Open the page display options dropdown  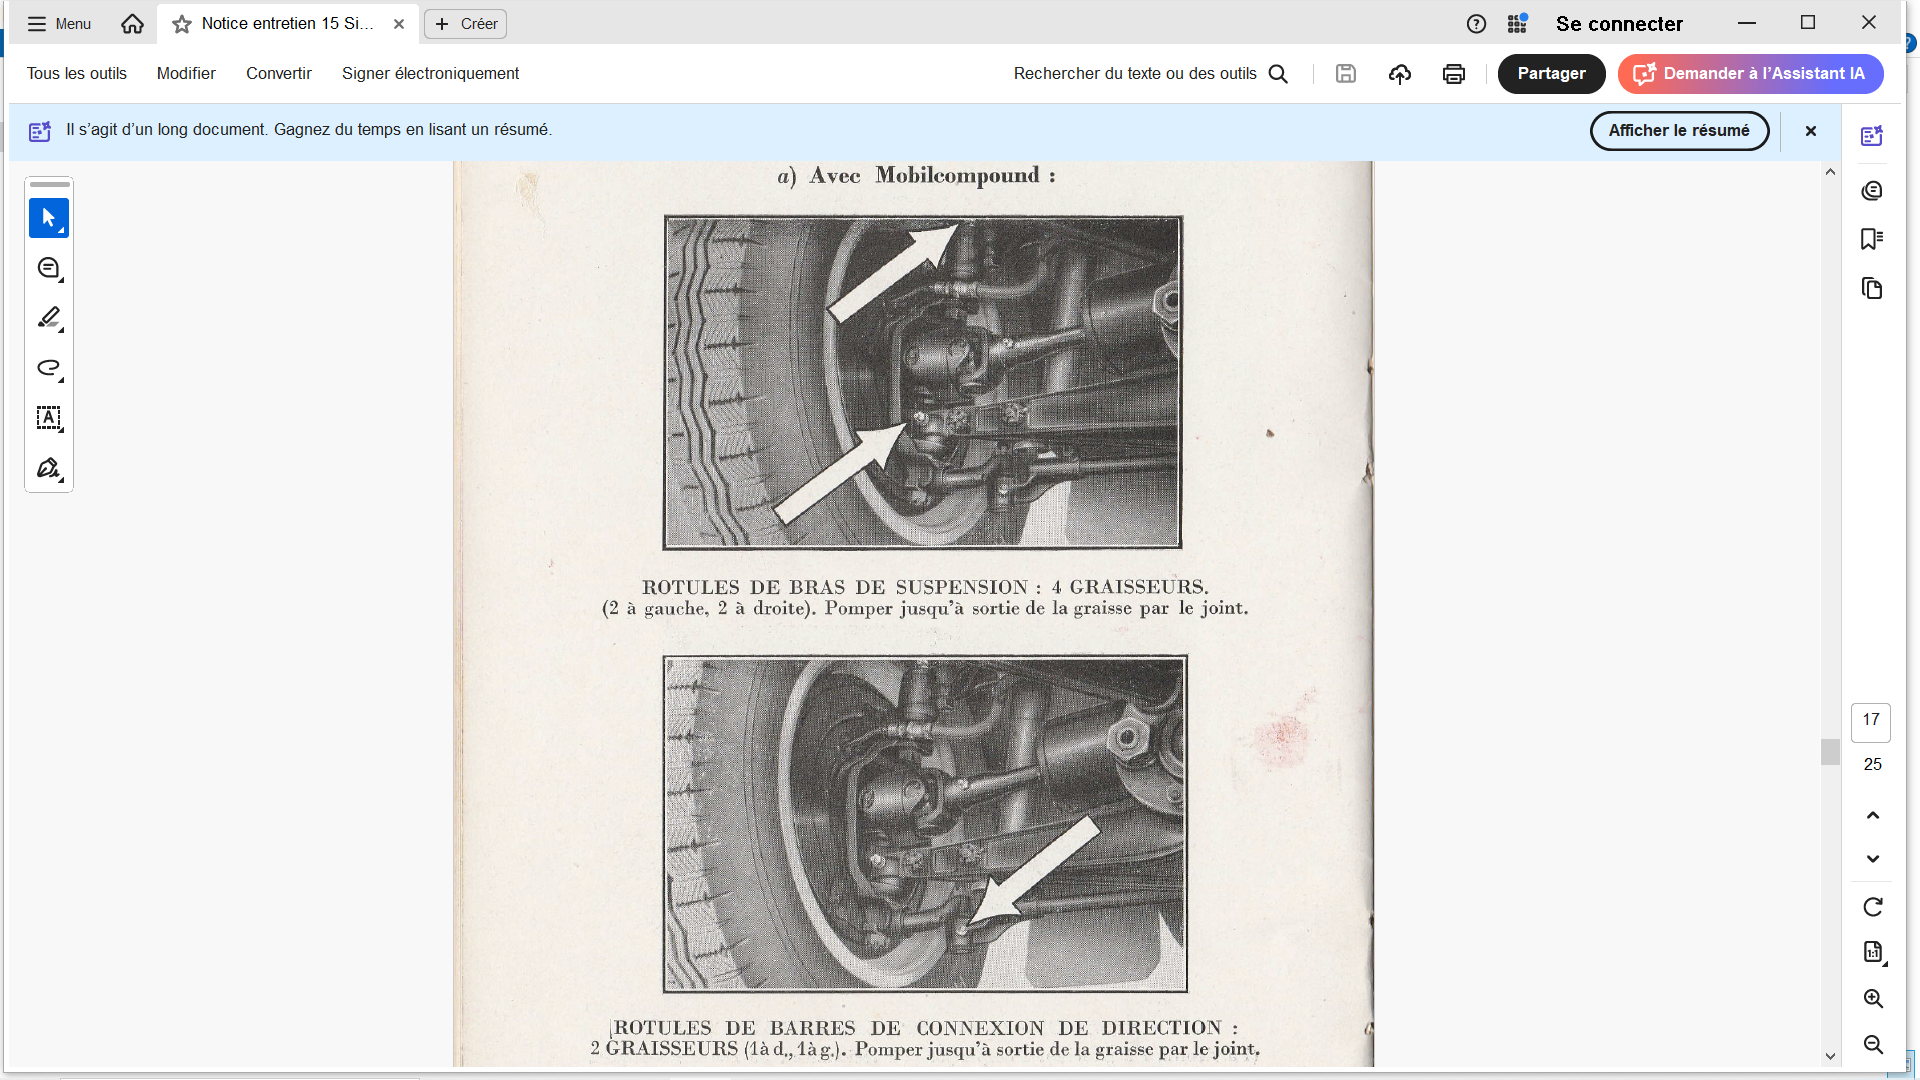pos(1874,953)
